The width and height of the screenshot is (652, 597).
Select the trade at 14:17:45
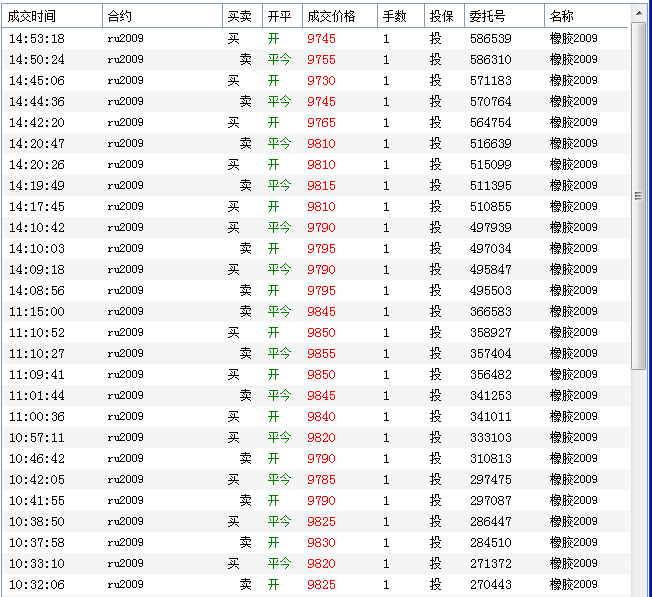coord(316,207)
